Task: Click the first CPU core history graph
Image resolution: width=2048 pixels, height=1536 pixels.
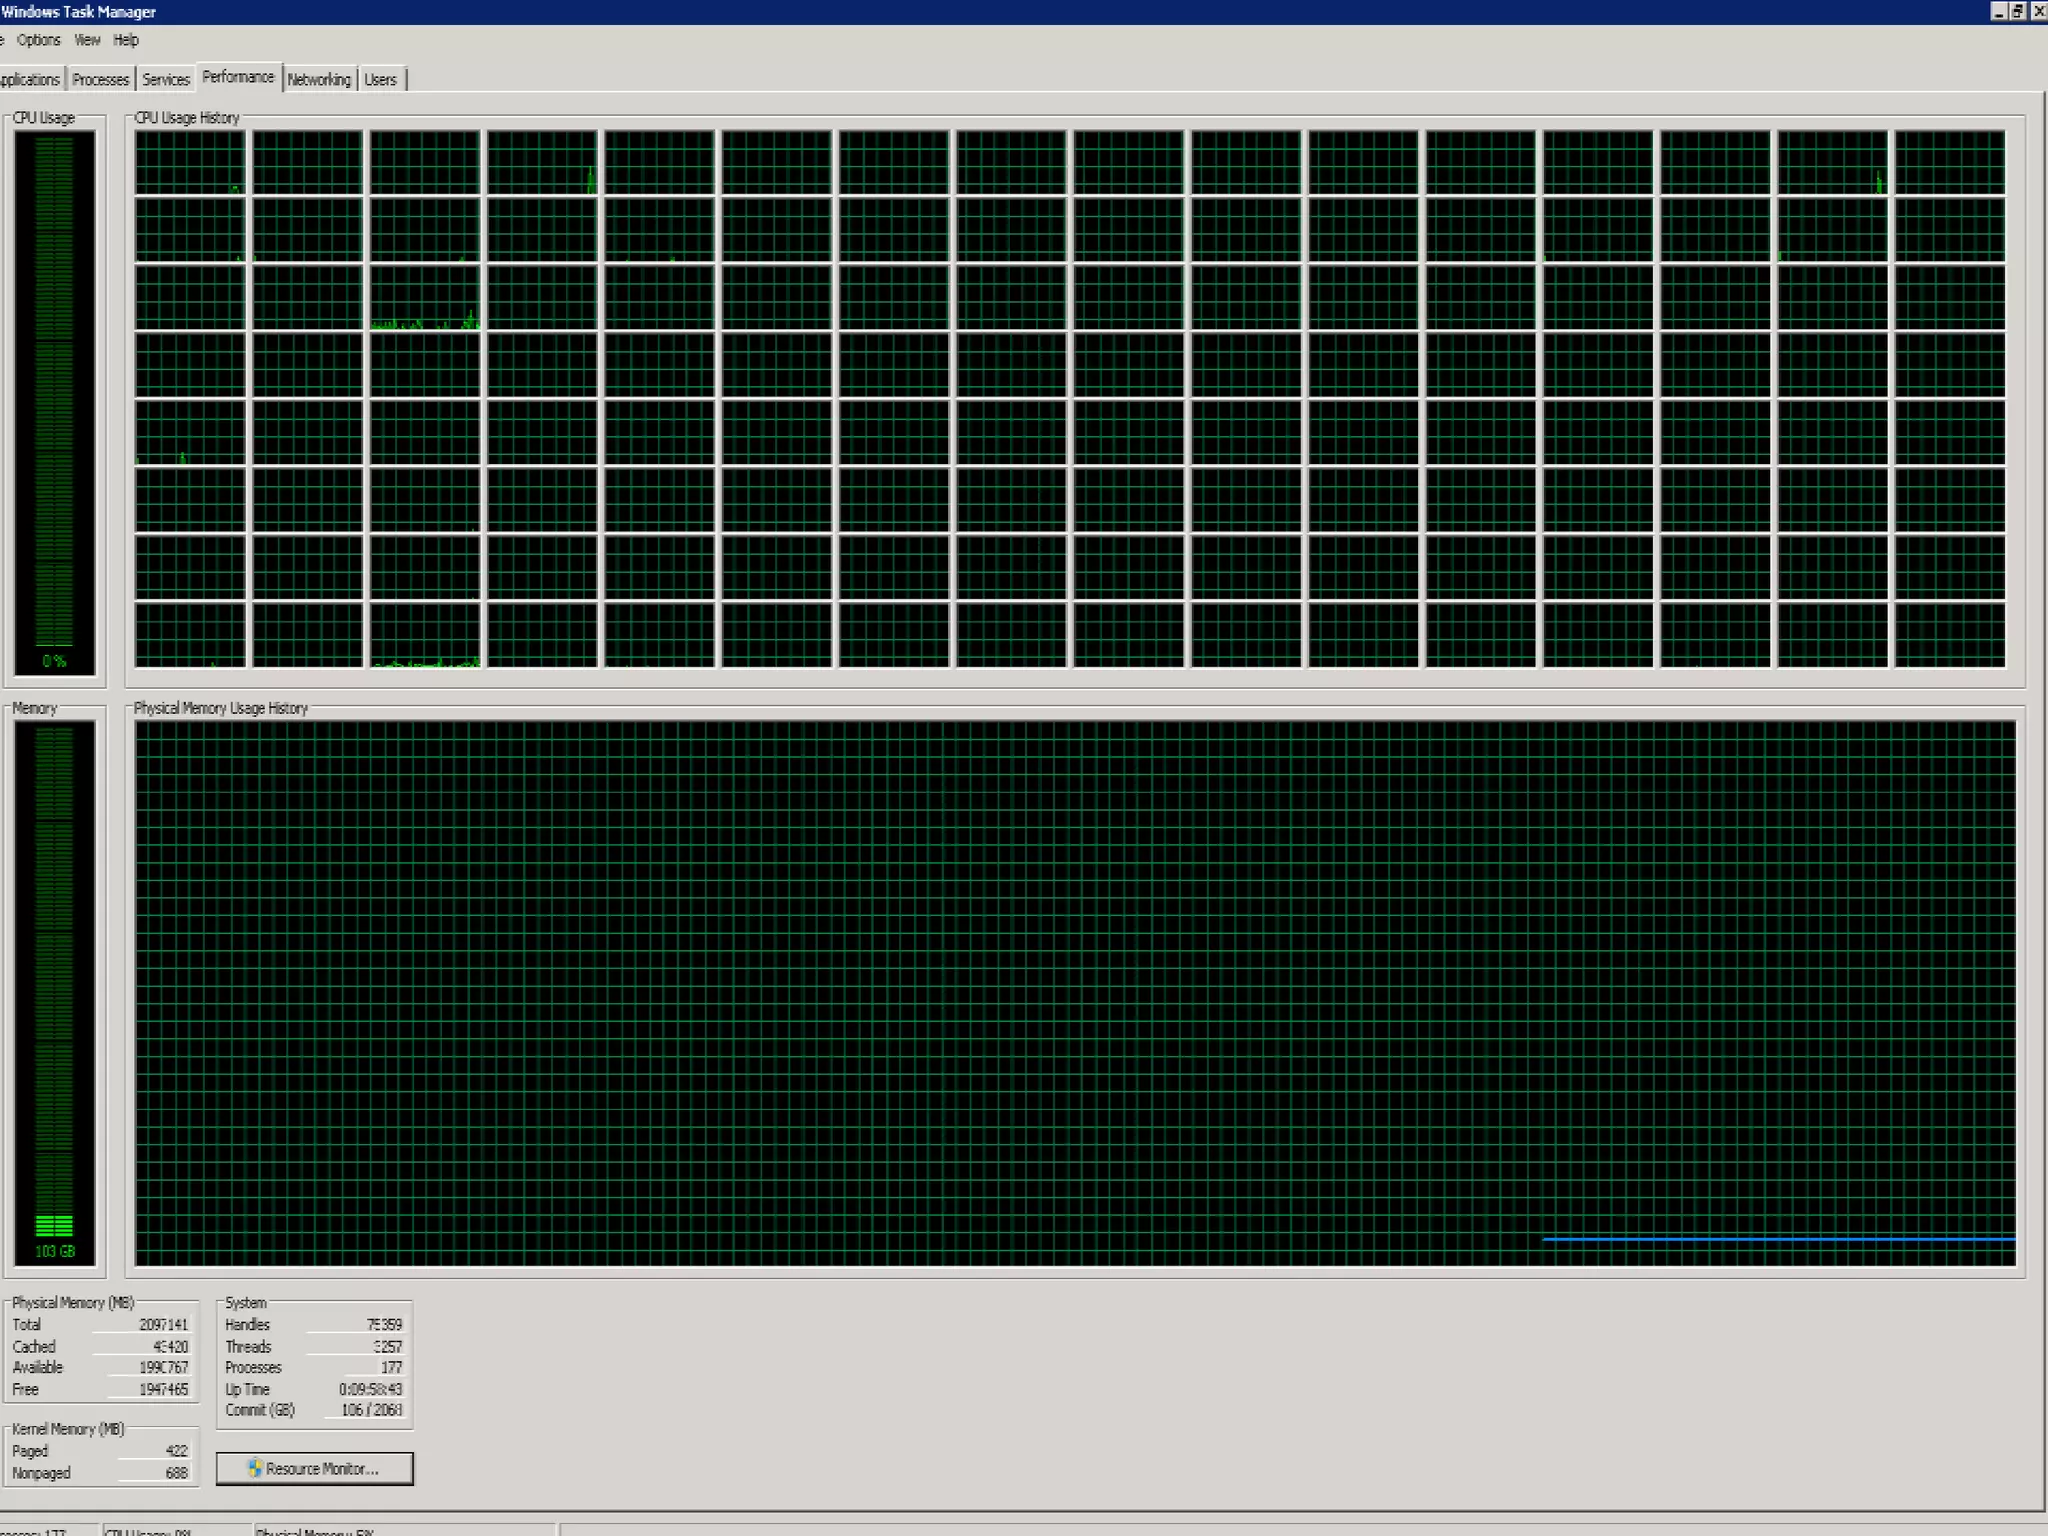Action: click(x=190, y=162)
